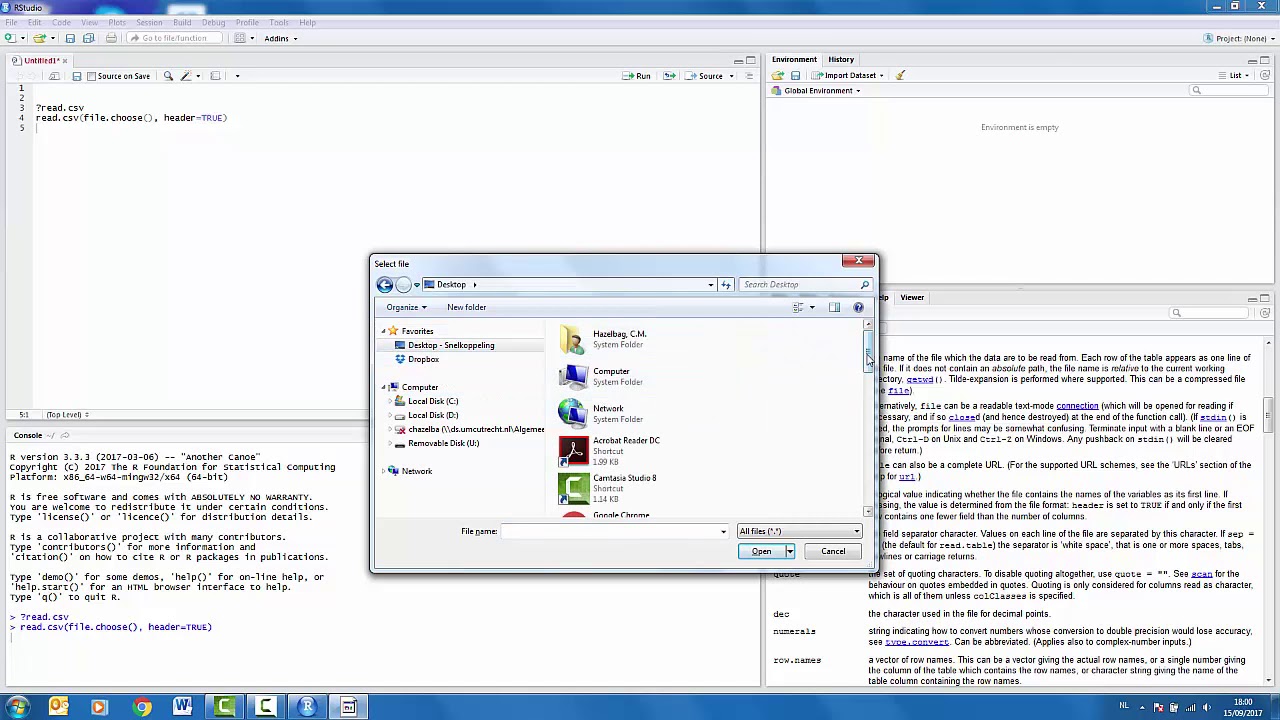Open the All files type dropdown
Viewport: 1280px width, 720px height.
click(798, 531)
